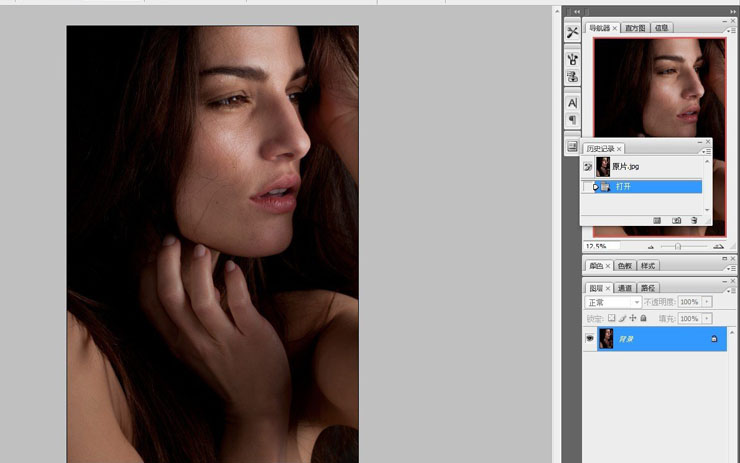The width and height of the screenshot is (740, 463).
Task: Collapse panel dock with top-right double arrows
Action: pyautogui.click(x=732, y=12)
